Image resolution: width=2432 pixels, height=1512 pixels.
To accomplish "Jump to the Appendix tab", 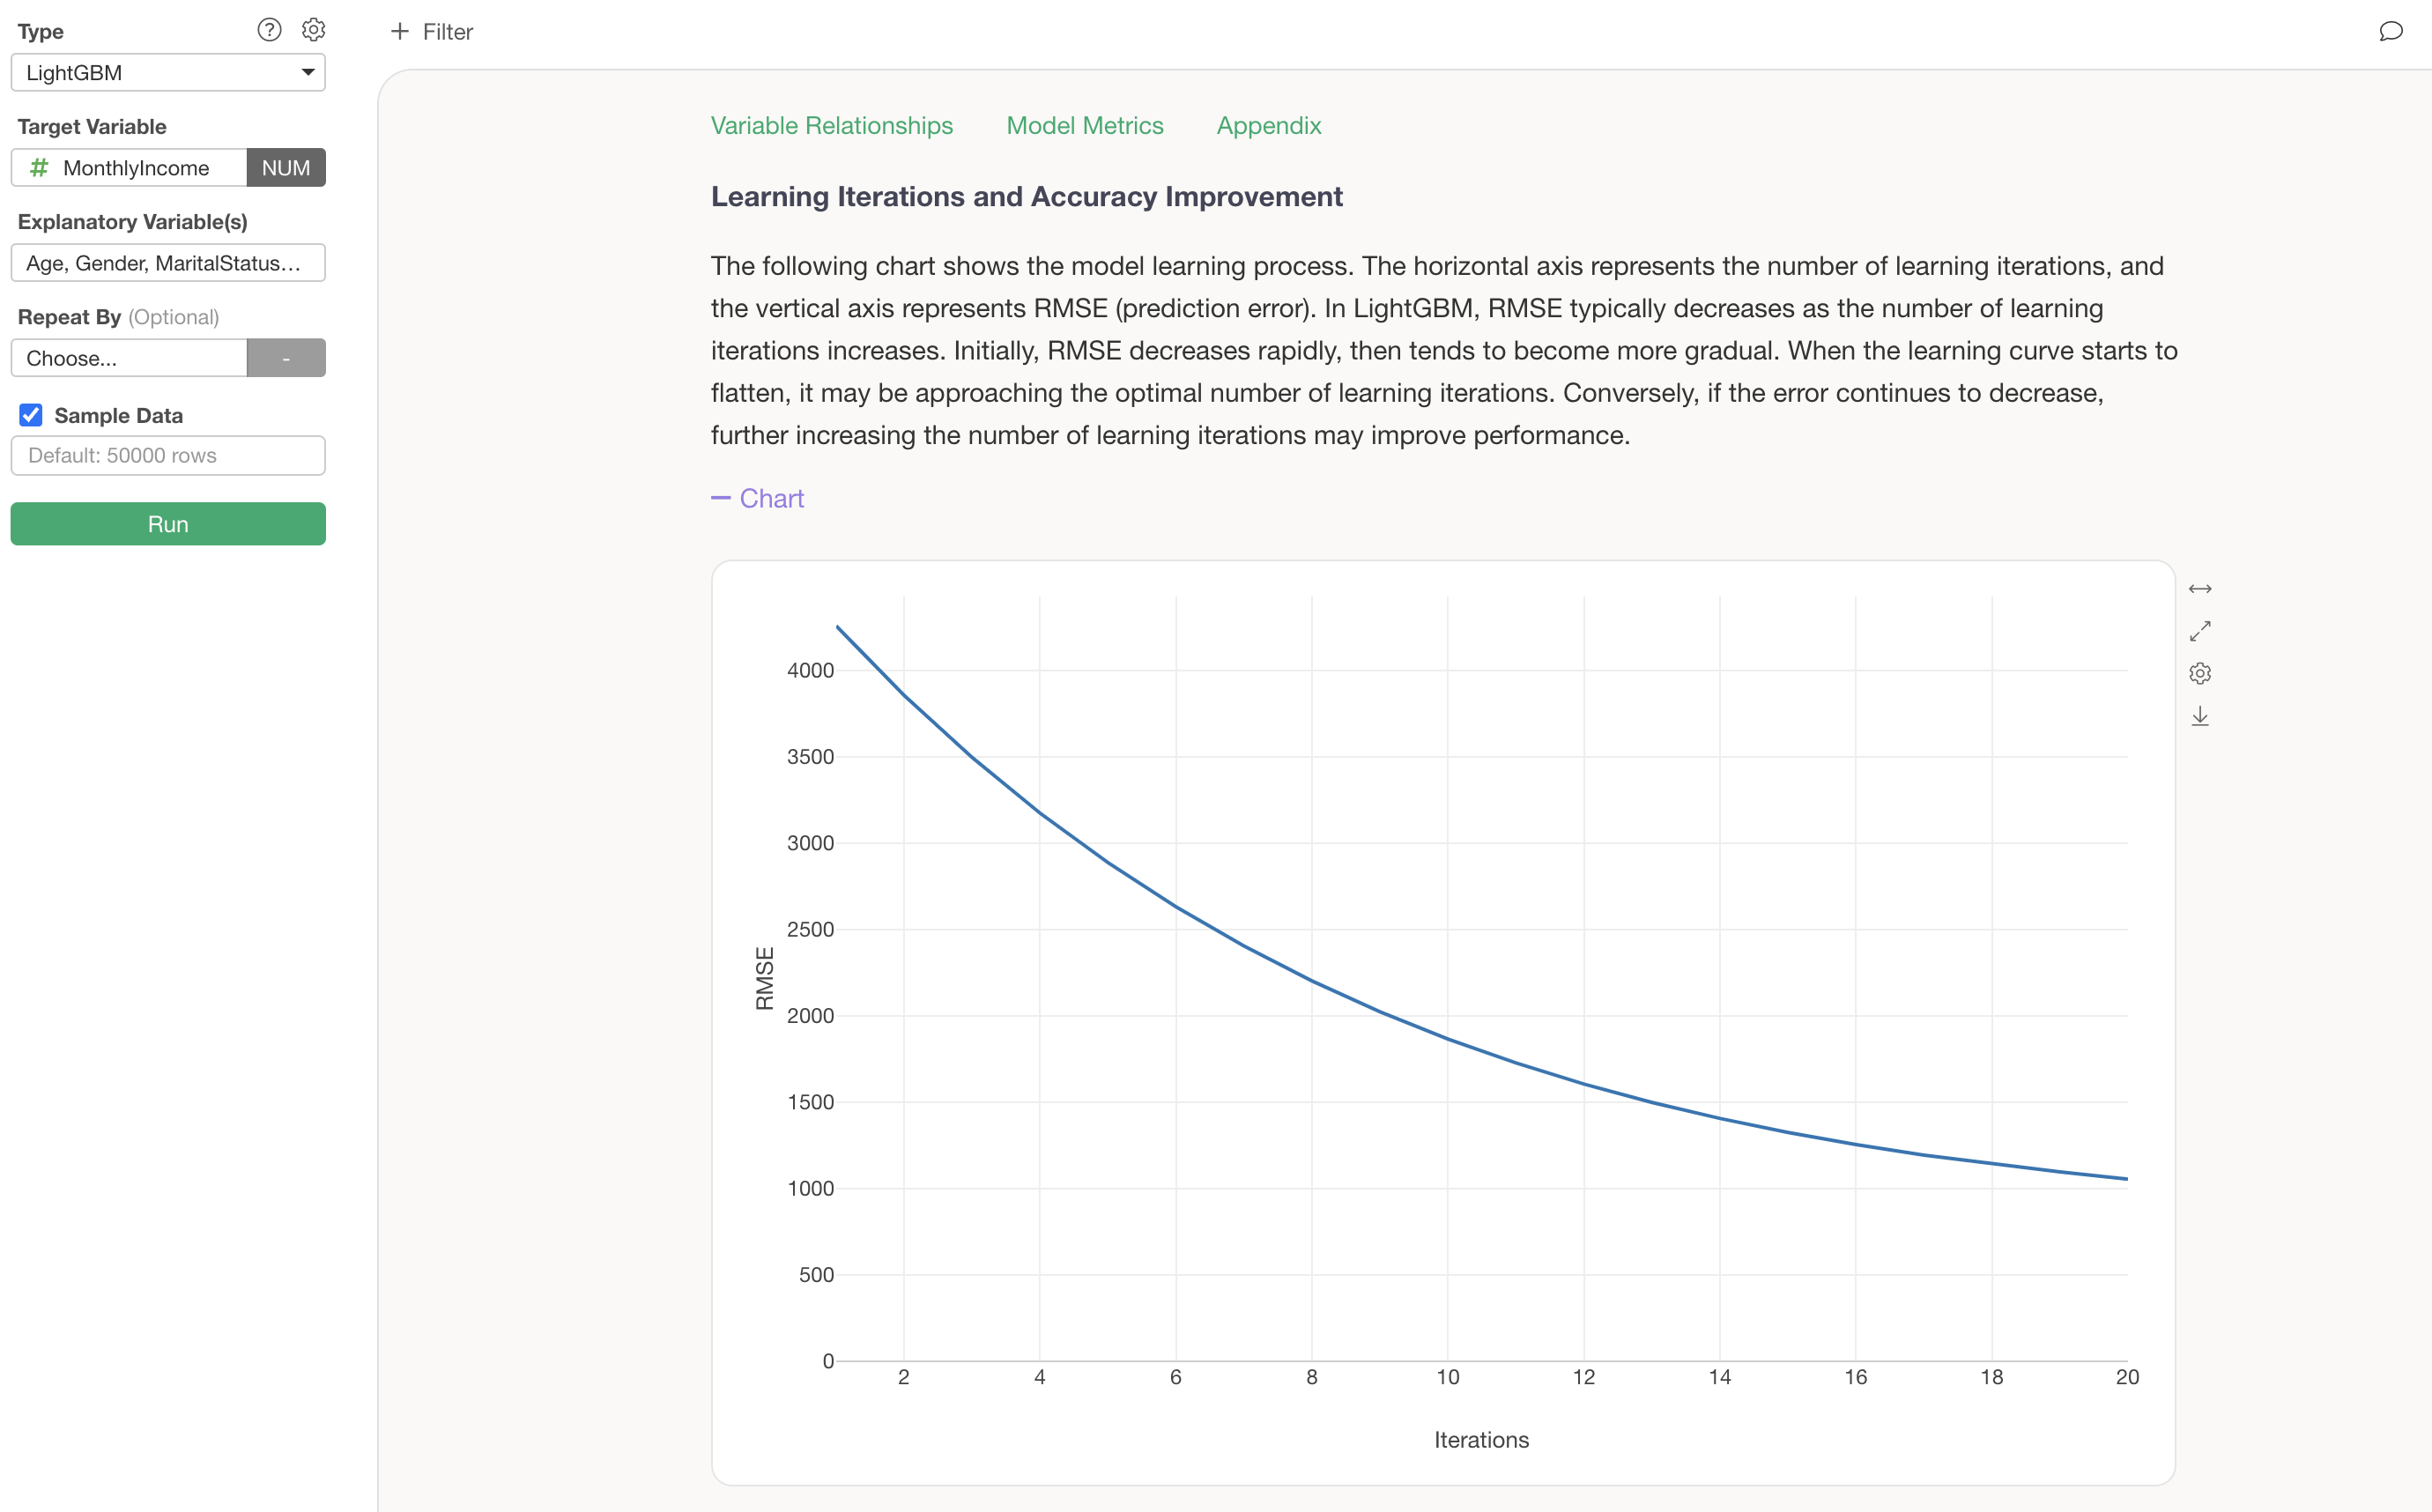I will pyautogui.click(x=1268, y=125).
